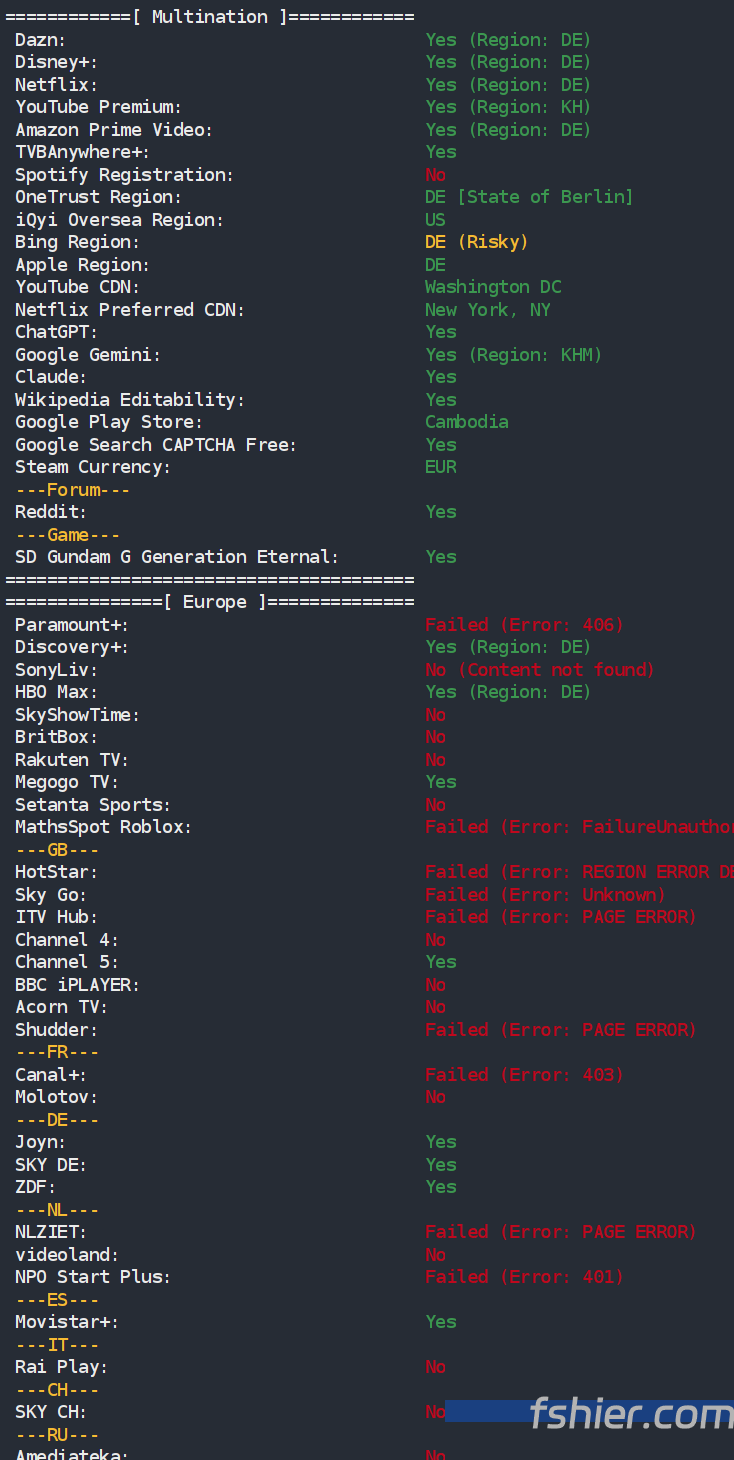This screenshot has width=734, height=1460.
Task: Click the Bing Region 'DE (Risky)' value
Action: 476,242
